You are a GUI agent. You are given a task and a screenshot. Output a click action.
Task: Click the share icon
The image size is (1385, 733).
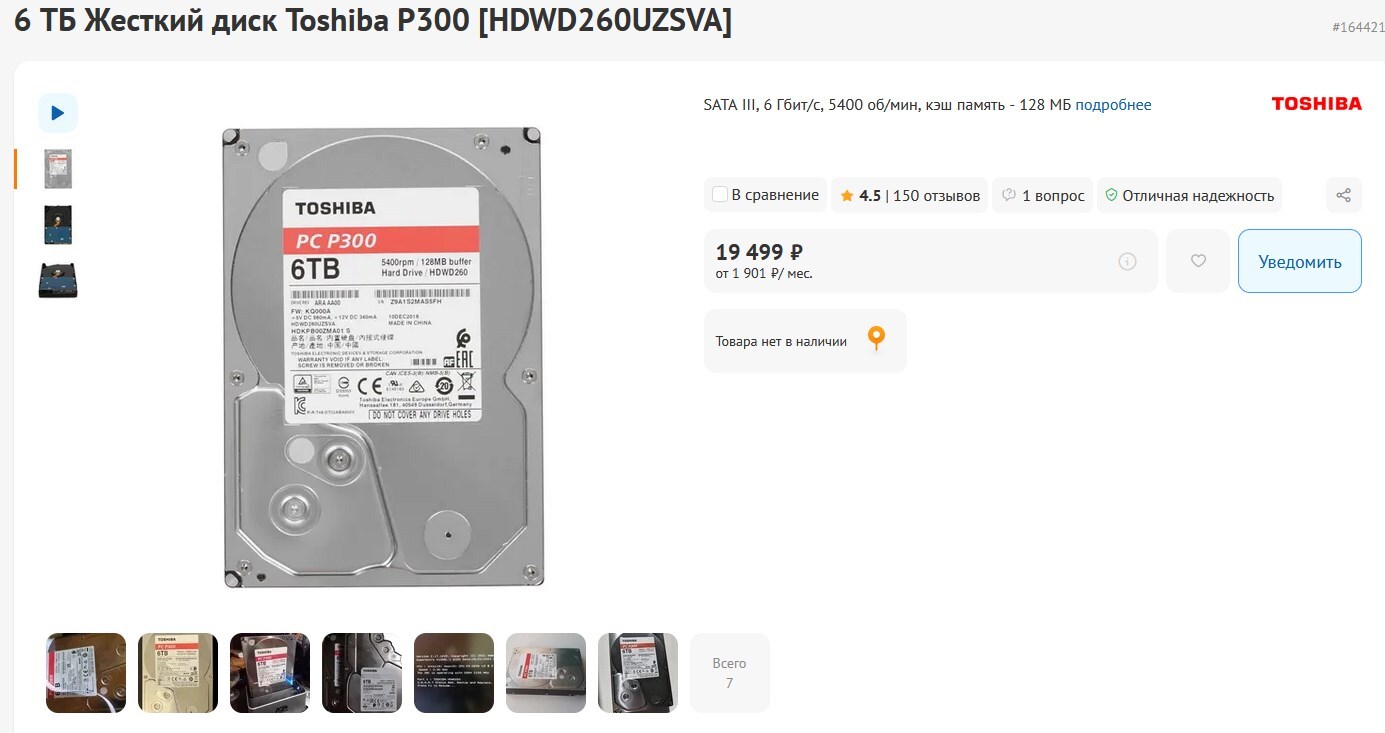(1344, 195)
